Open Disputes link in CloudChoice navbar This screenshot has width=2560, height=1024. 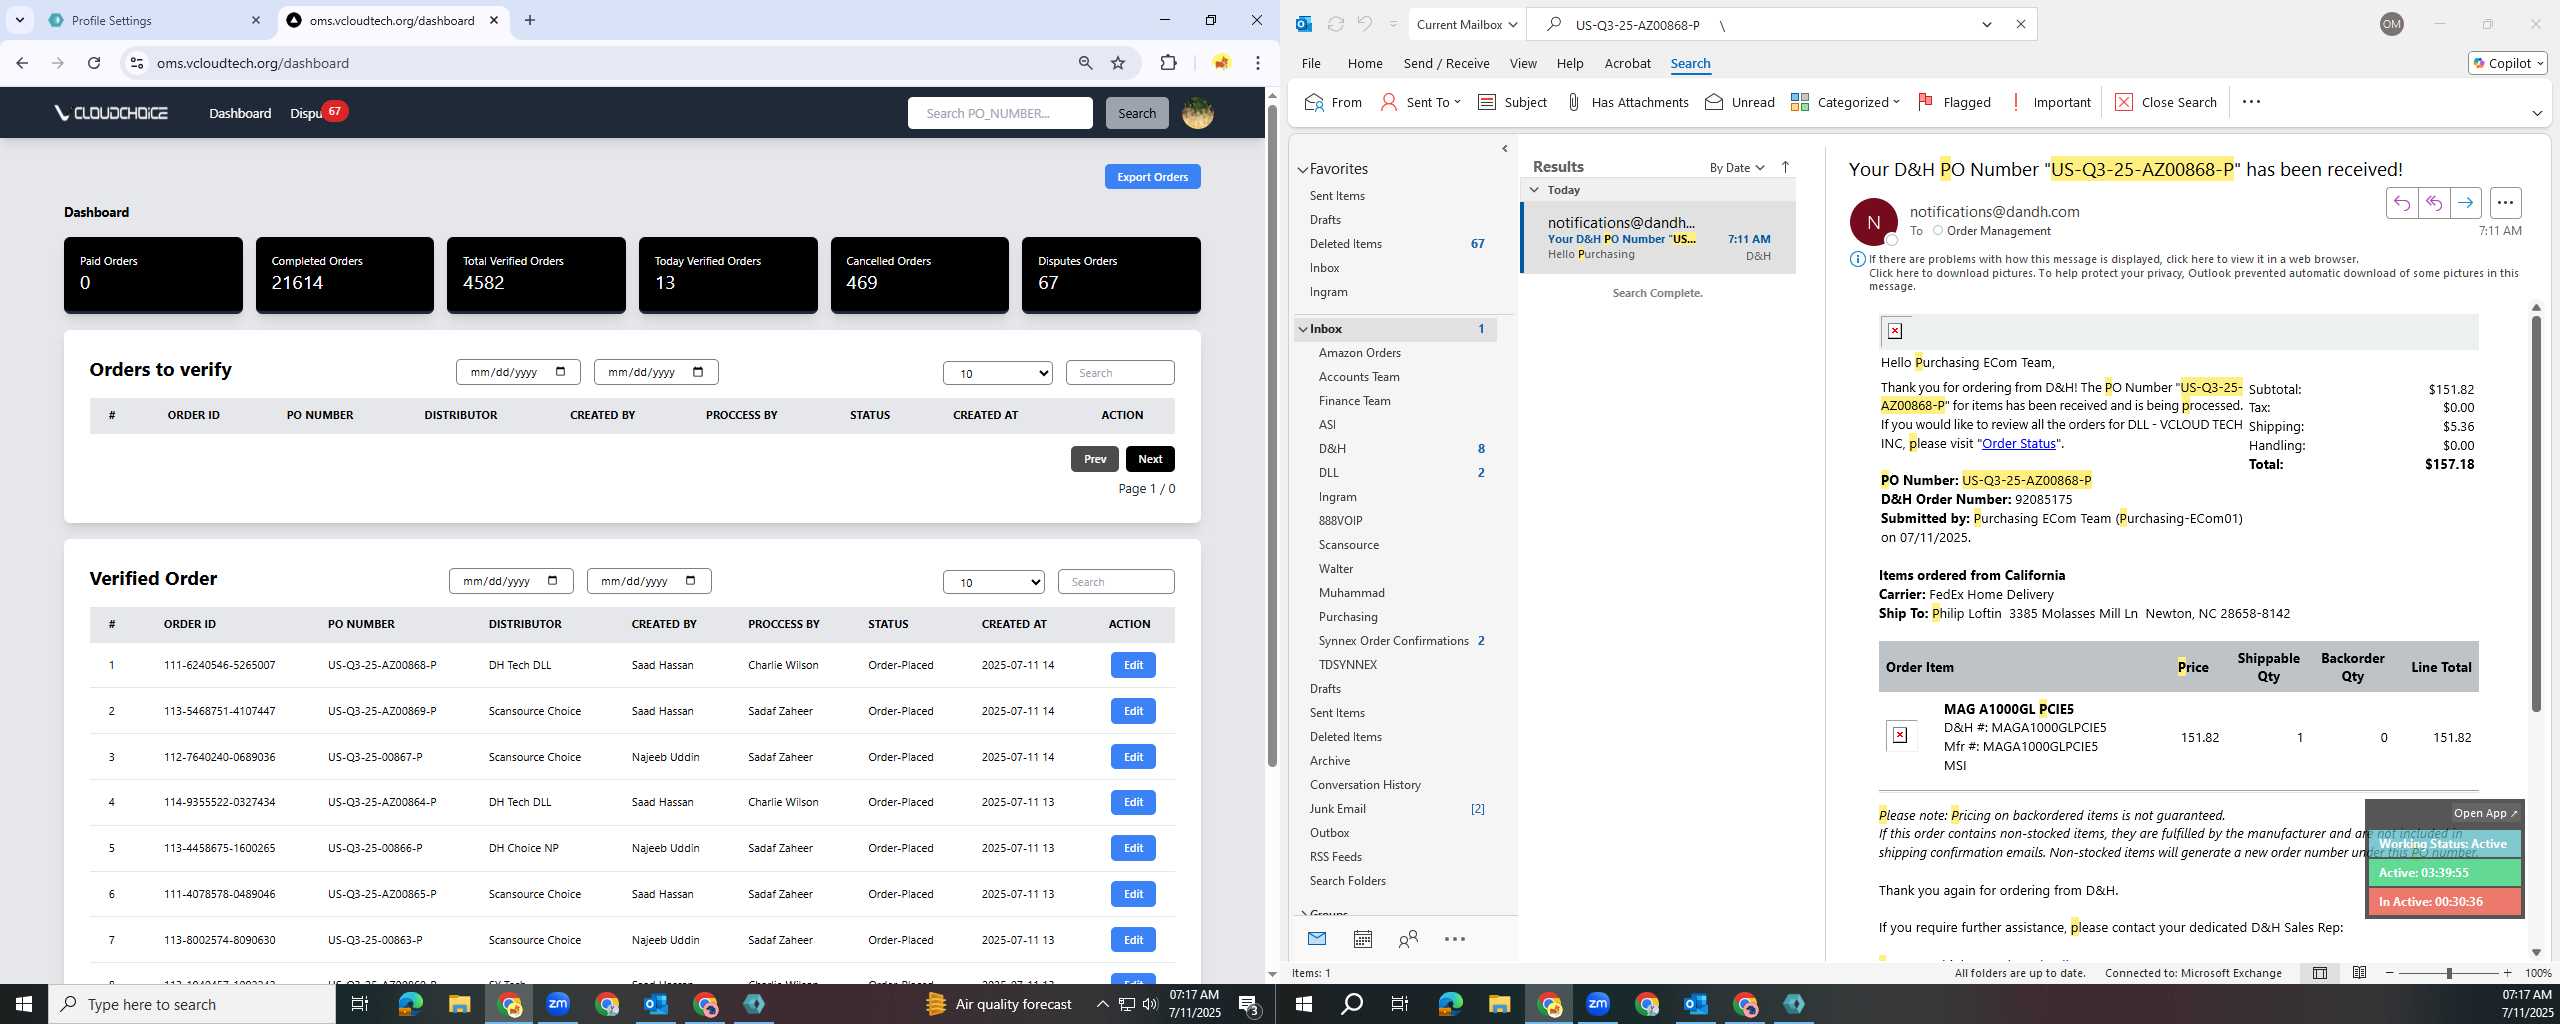[306, 113]
